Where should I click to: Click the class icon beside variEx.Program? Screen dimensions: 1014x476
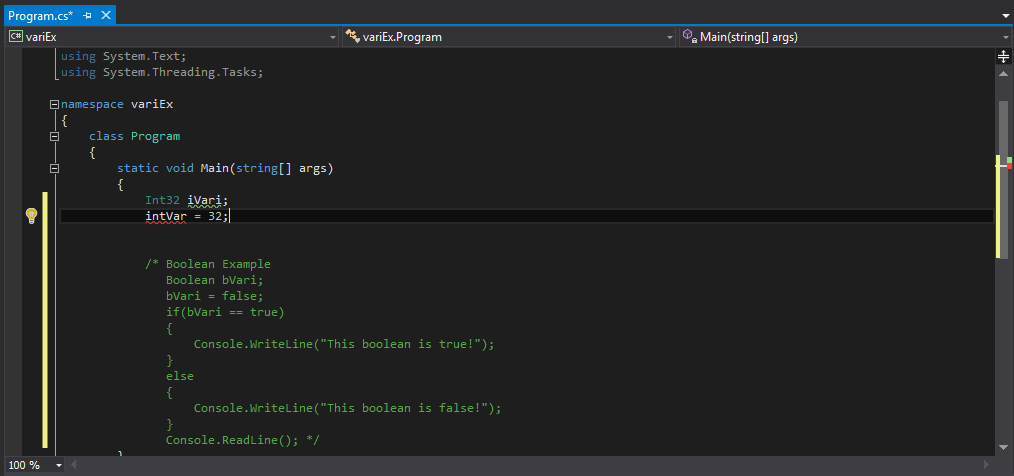click(352, 37)
